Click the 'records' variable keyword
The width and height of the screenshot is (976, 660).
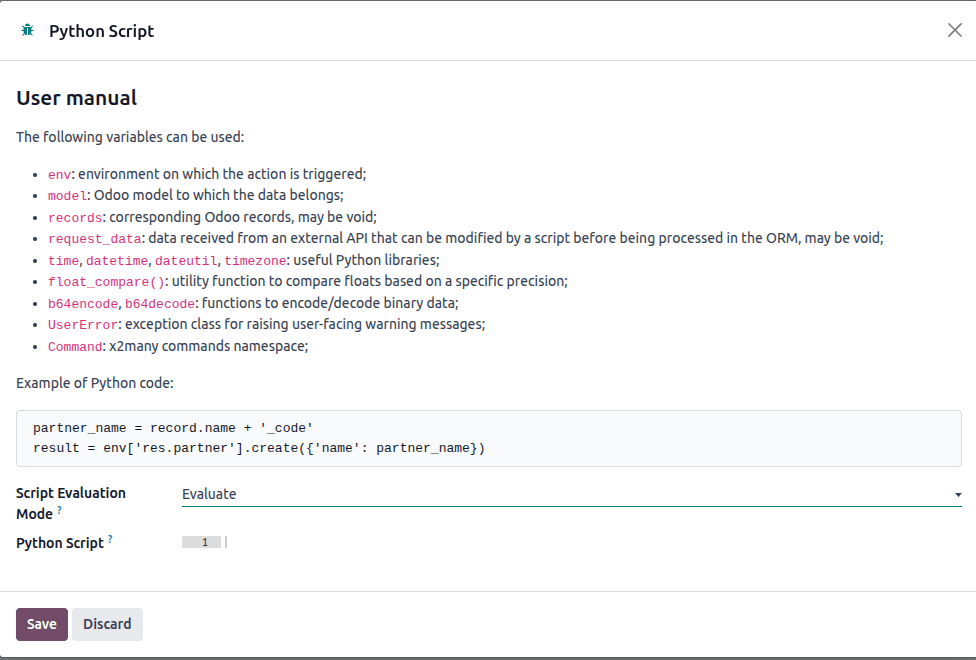pos(75,217)
